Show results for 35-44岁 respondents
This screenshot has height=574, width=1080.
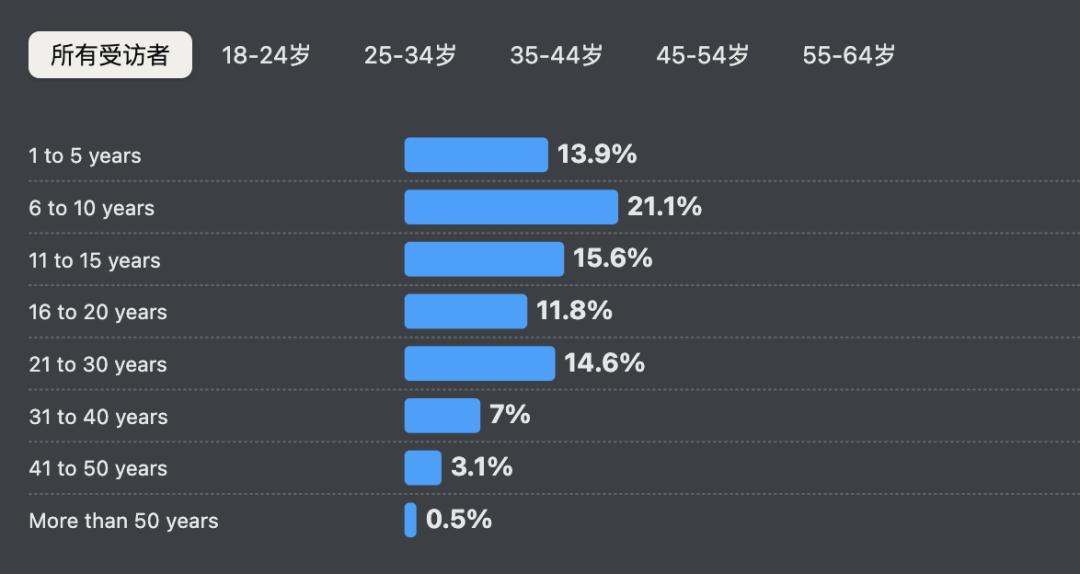tap(557, 55)
